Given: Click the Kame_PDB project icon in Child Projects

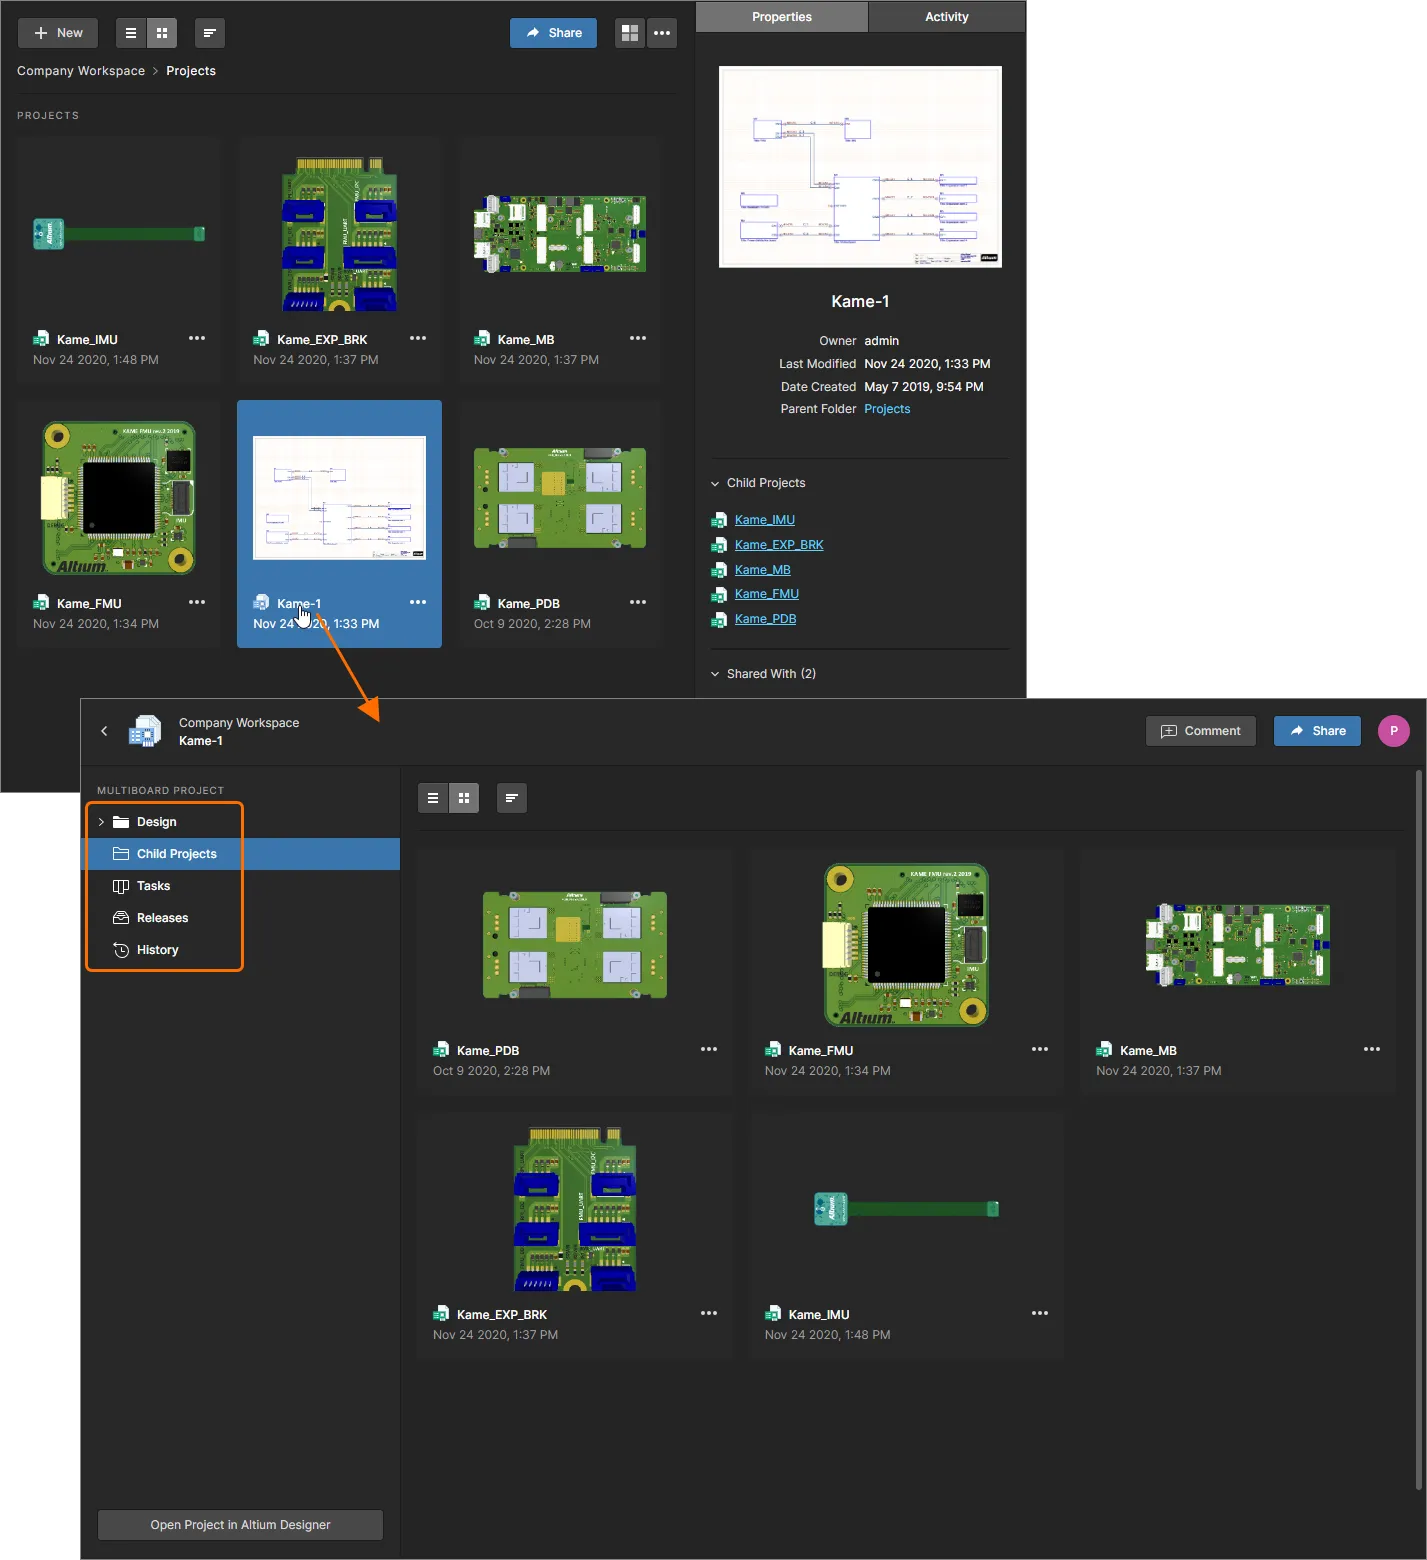Looking at the screenshot, I should pyautogui.click(x=441, y=1050).
